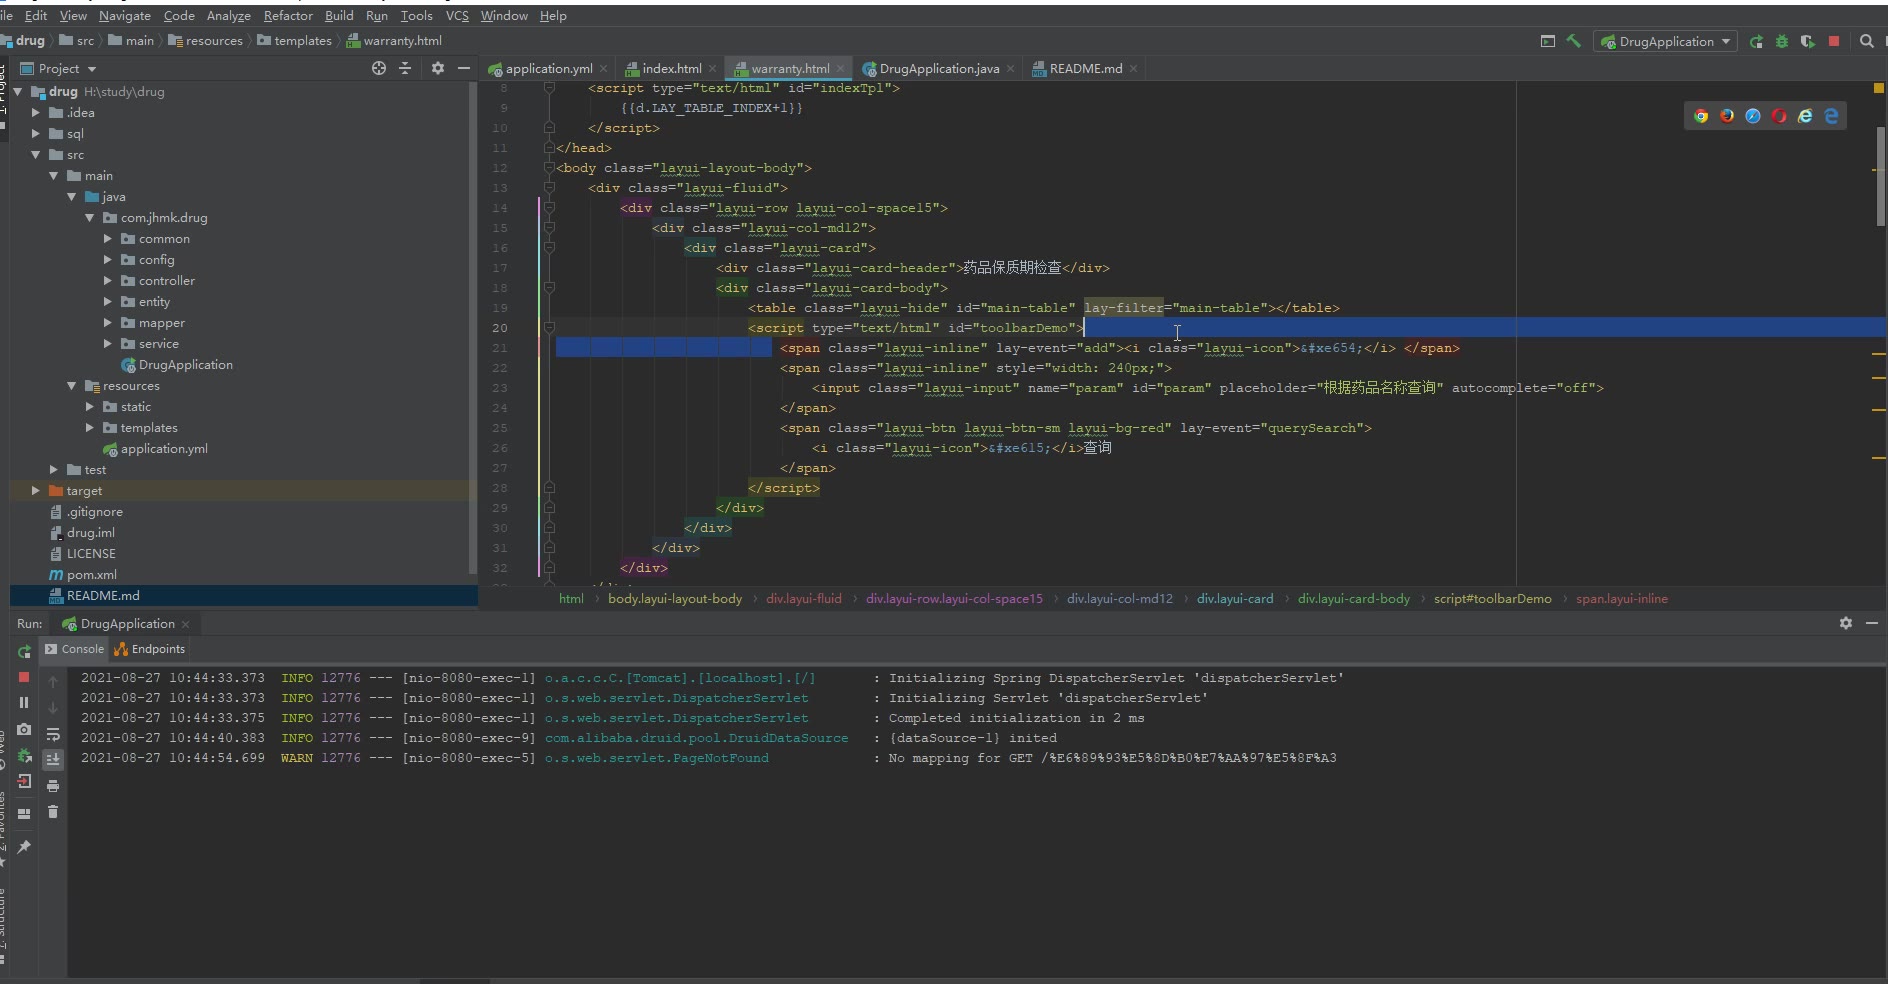Switch to DrugApplication.java editor tab
The image size is (1888, 984).
(939, 68)
